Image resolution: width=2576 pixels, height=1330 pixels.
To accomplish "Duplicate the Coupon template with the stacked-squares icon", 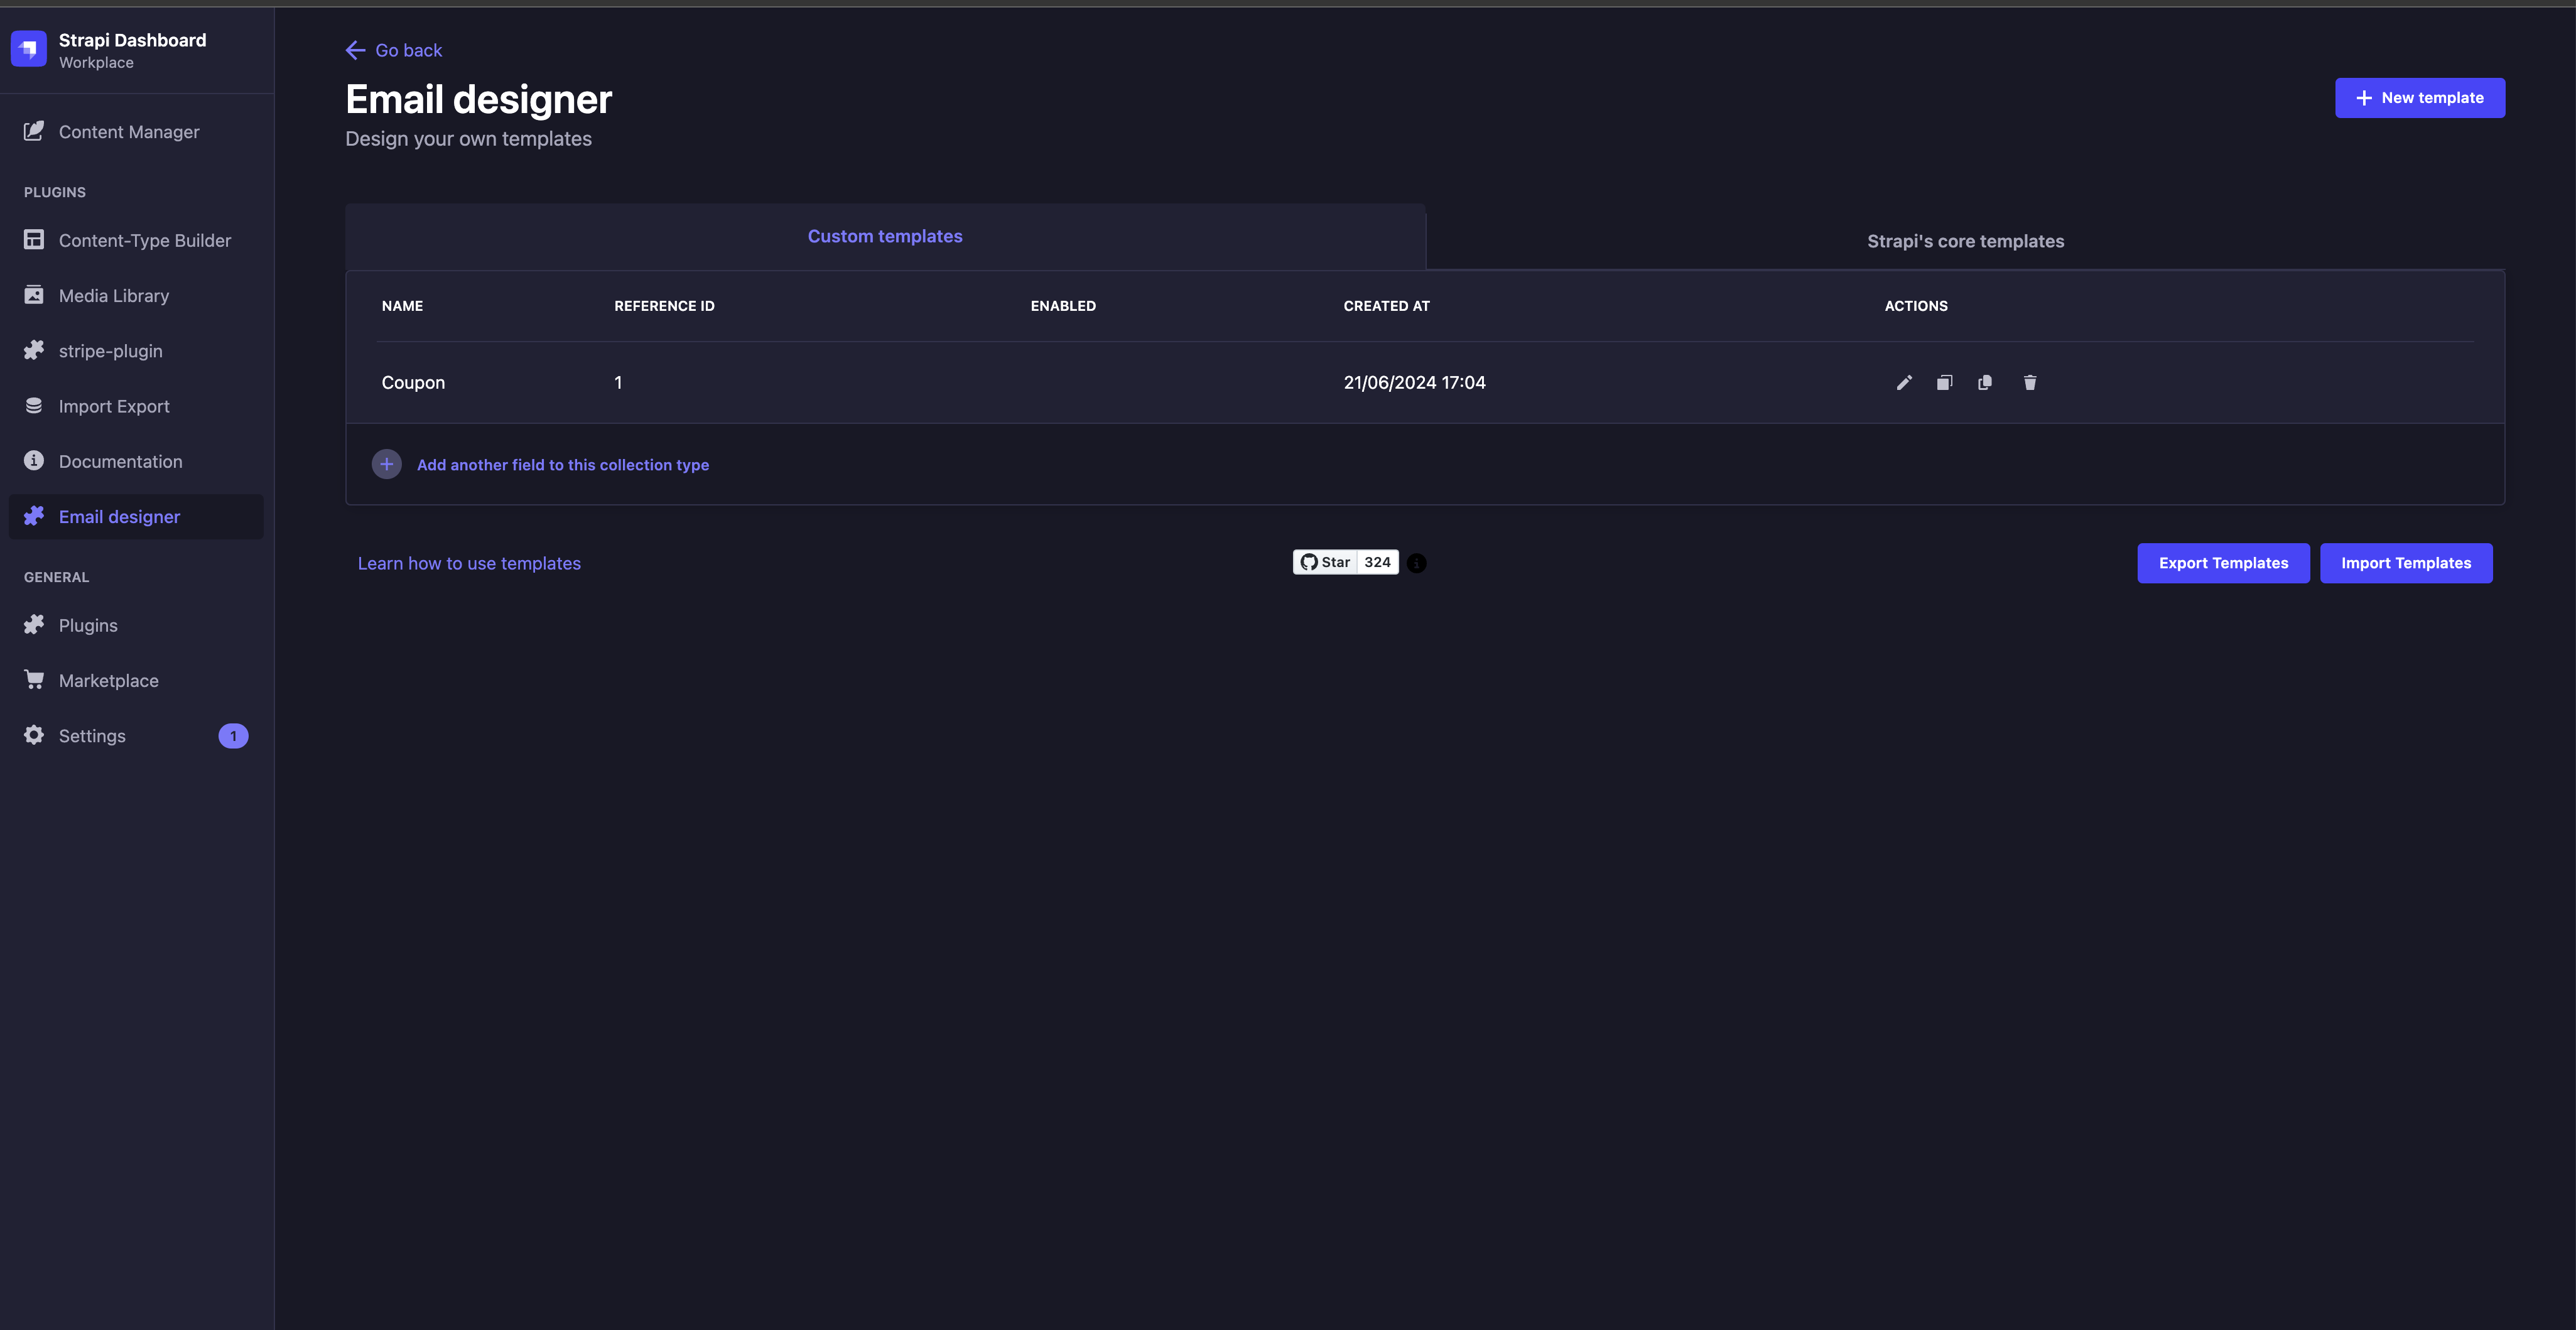I will 1944,382.
